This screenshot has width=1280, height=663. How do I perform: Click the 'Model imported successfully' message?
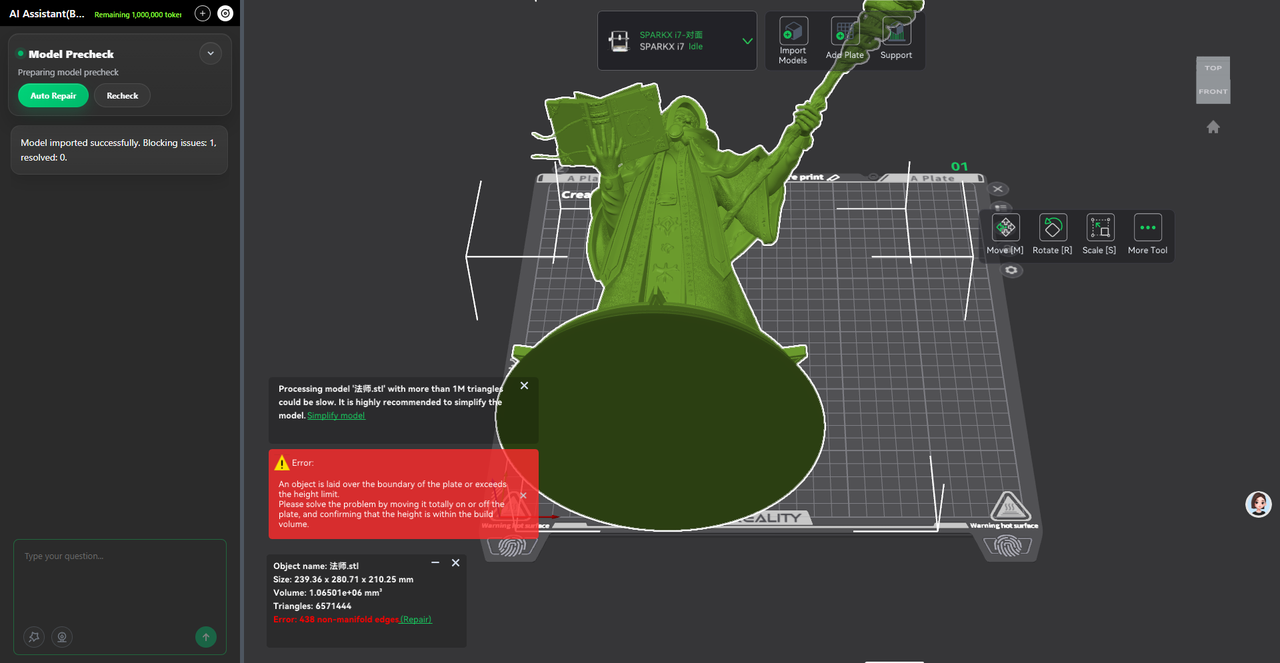tap(118, 150)
